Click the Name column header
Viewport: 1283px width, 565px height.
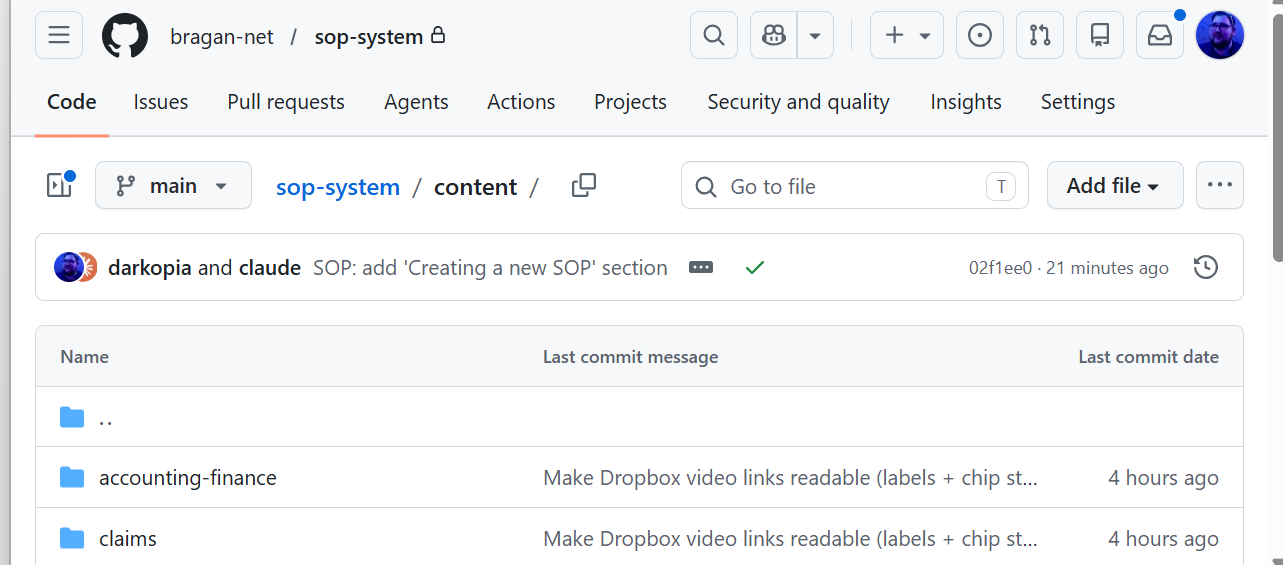point(84,357)
